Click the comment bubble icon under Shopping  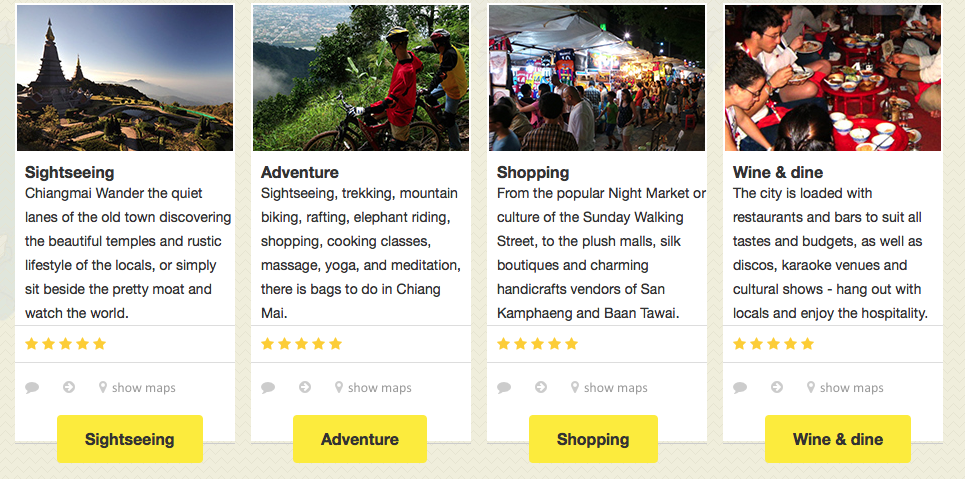(x=504, y=388)
